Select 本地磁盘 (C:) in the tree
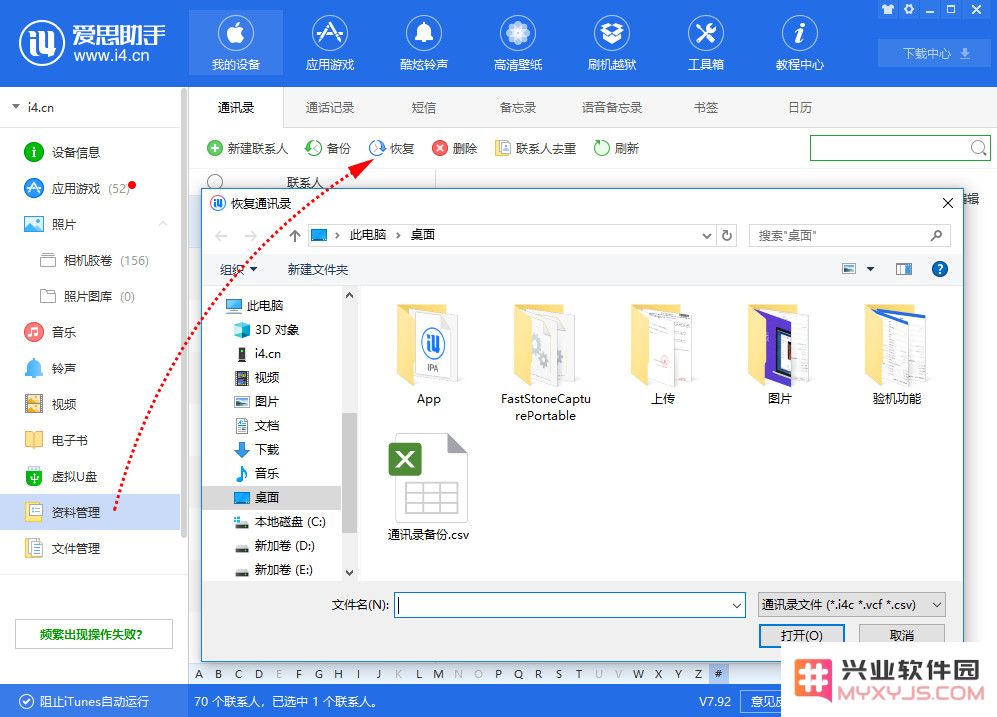 pyautogui.click(x=280, y=521)
